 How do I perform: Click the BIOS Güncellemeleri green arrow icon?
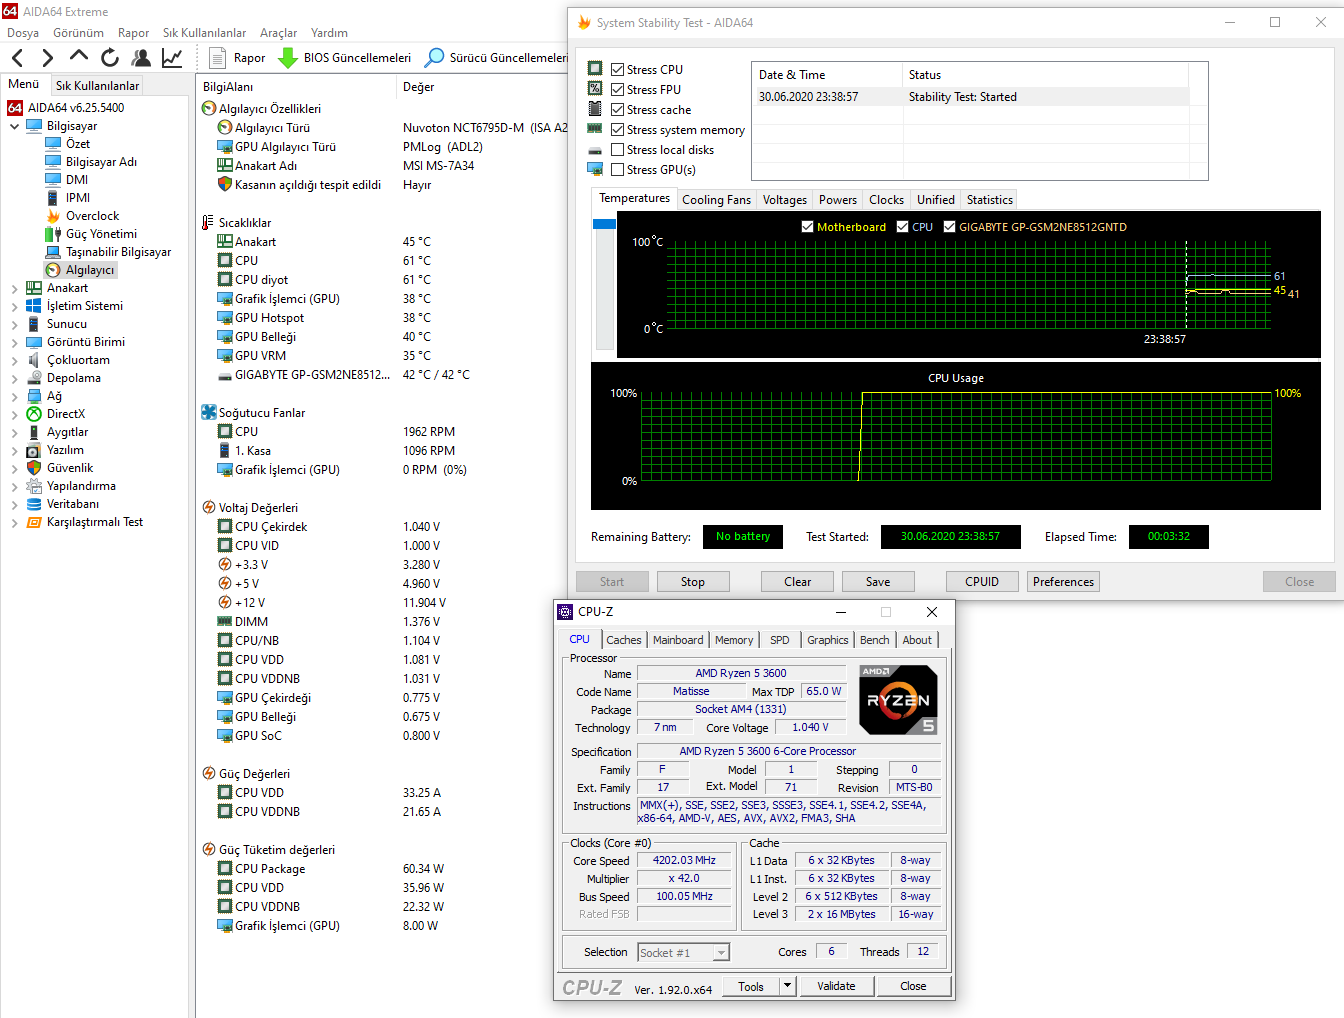288,58
